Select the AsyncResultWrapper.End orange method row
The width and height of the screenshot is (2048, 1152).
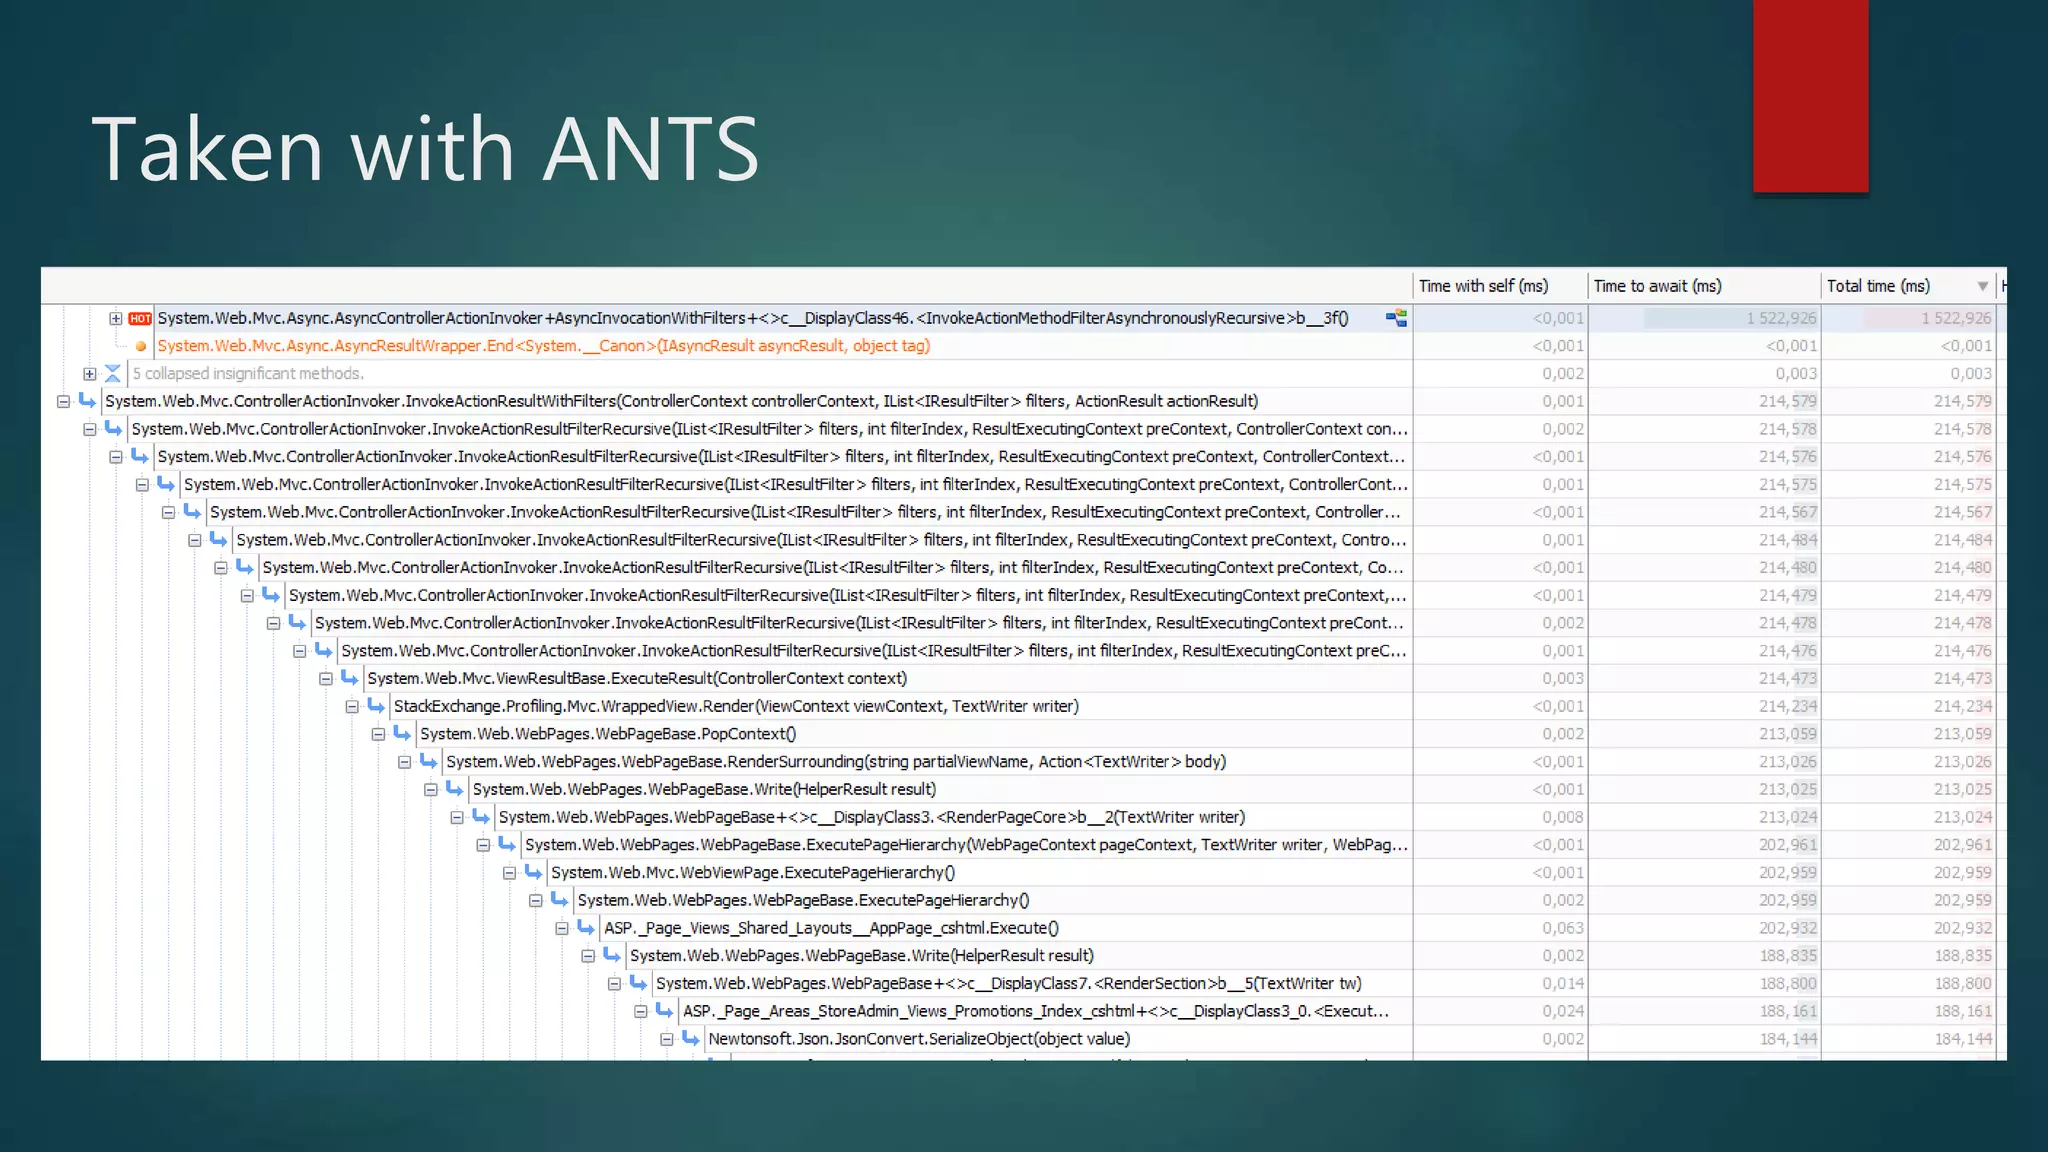tap(543, 346)
